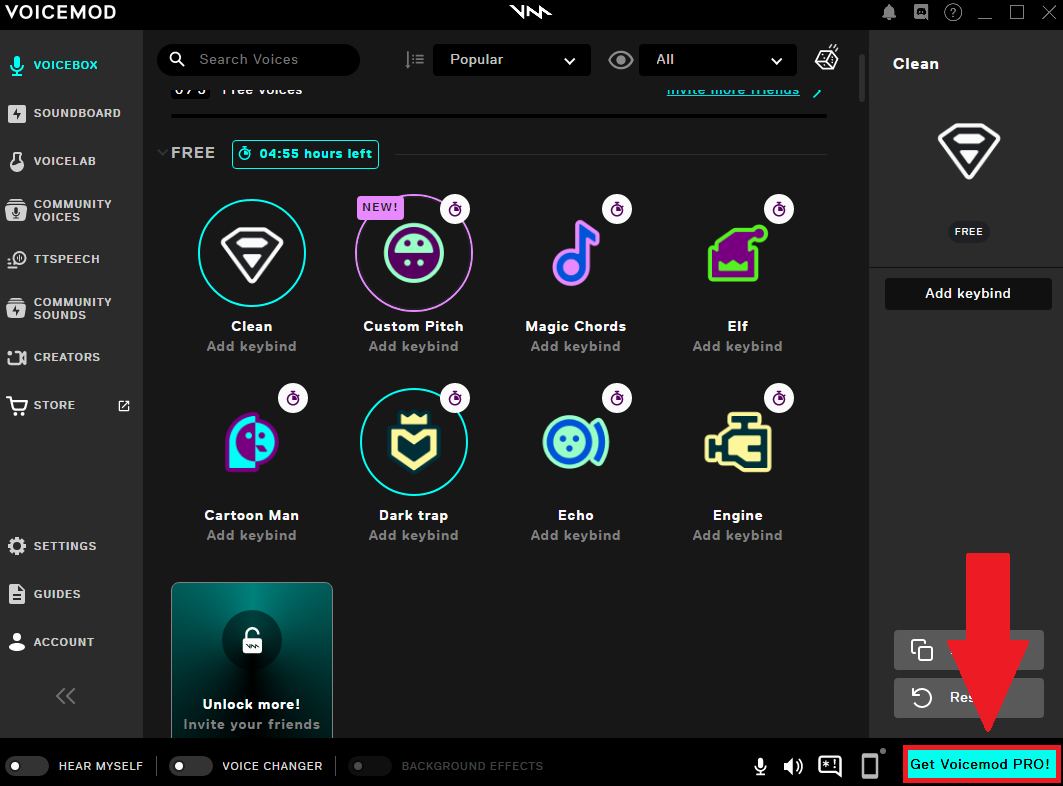Viewport: 1063px width, 786px height.
Task: Click the timer badge on Engine voice
Action: tap(779, 398)
